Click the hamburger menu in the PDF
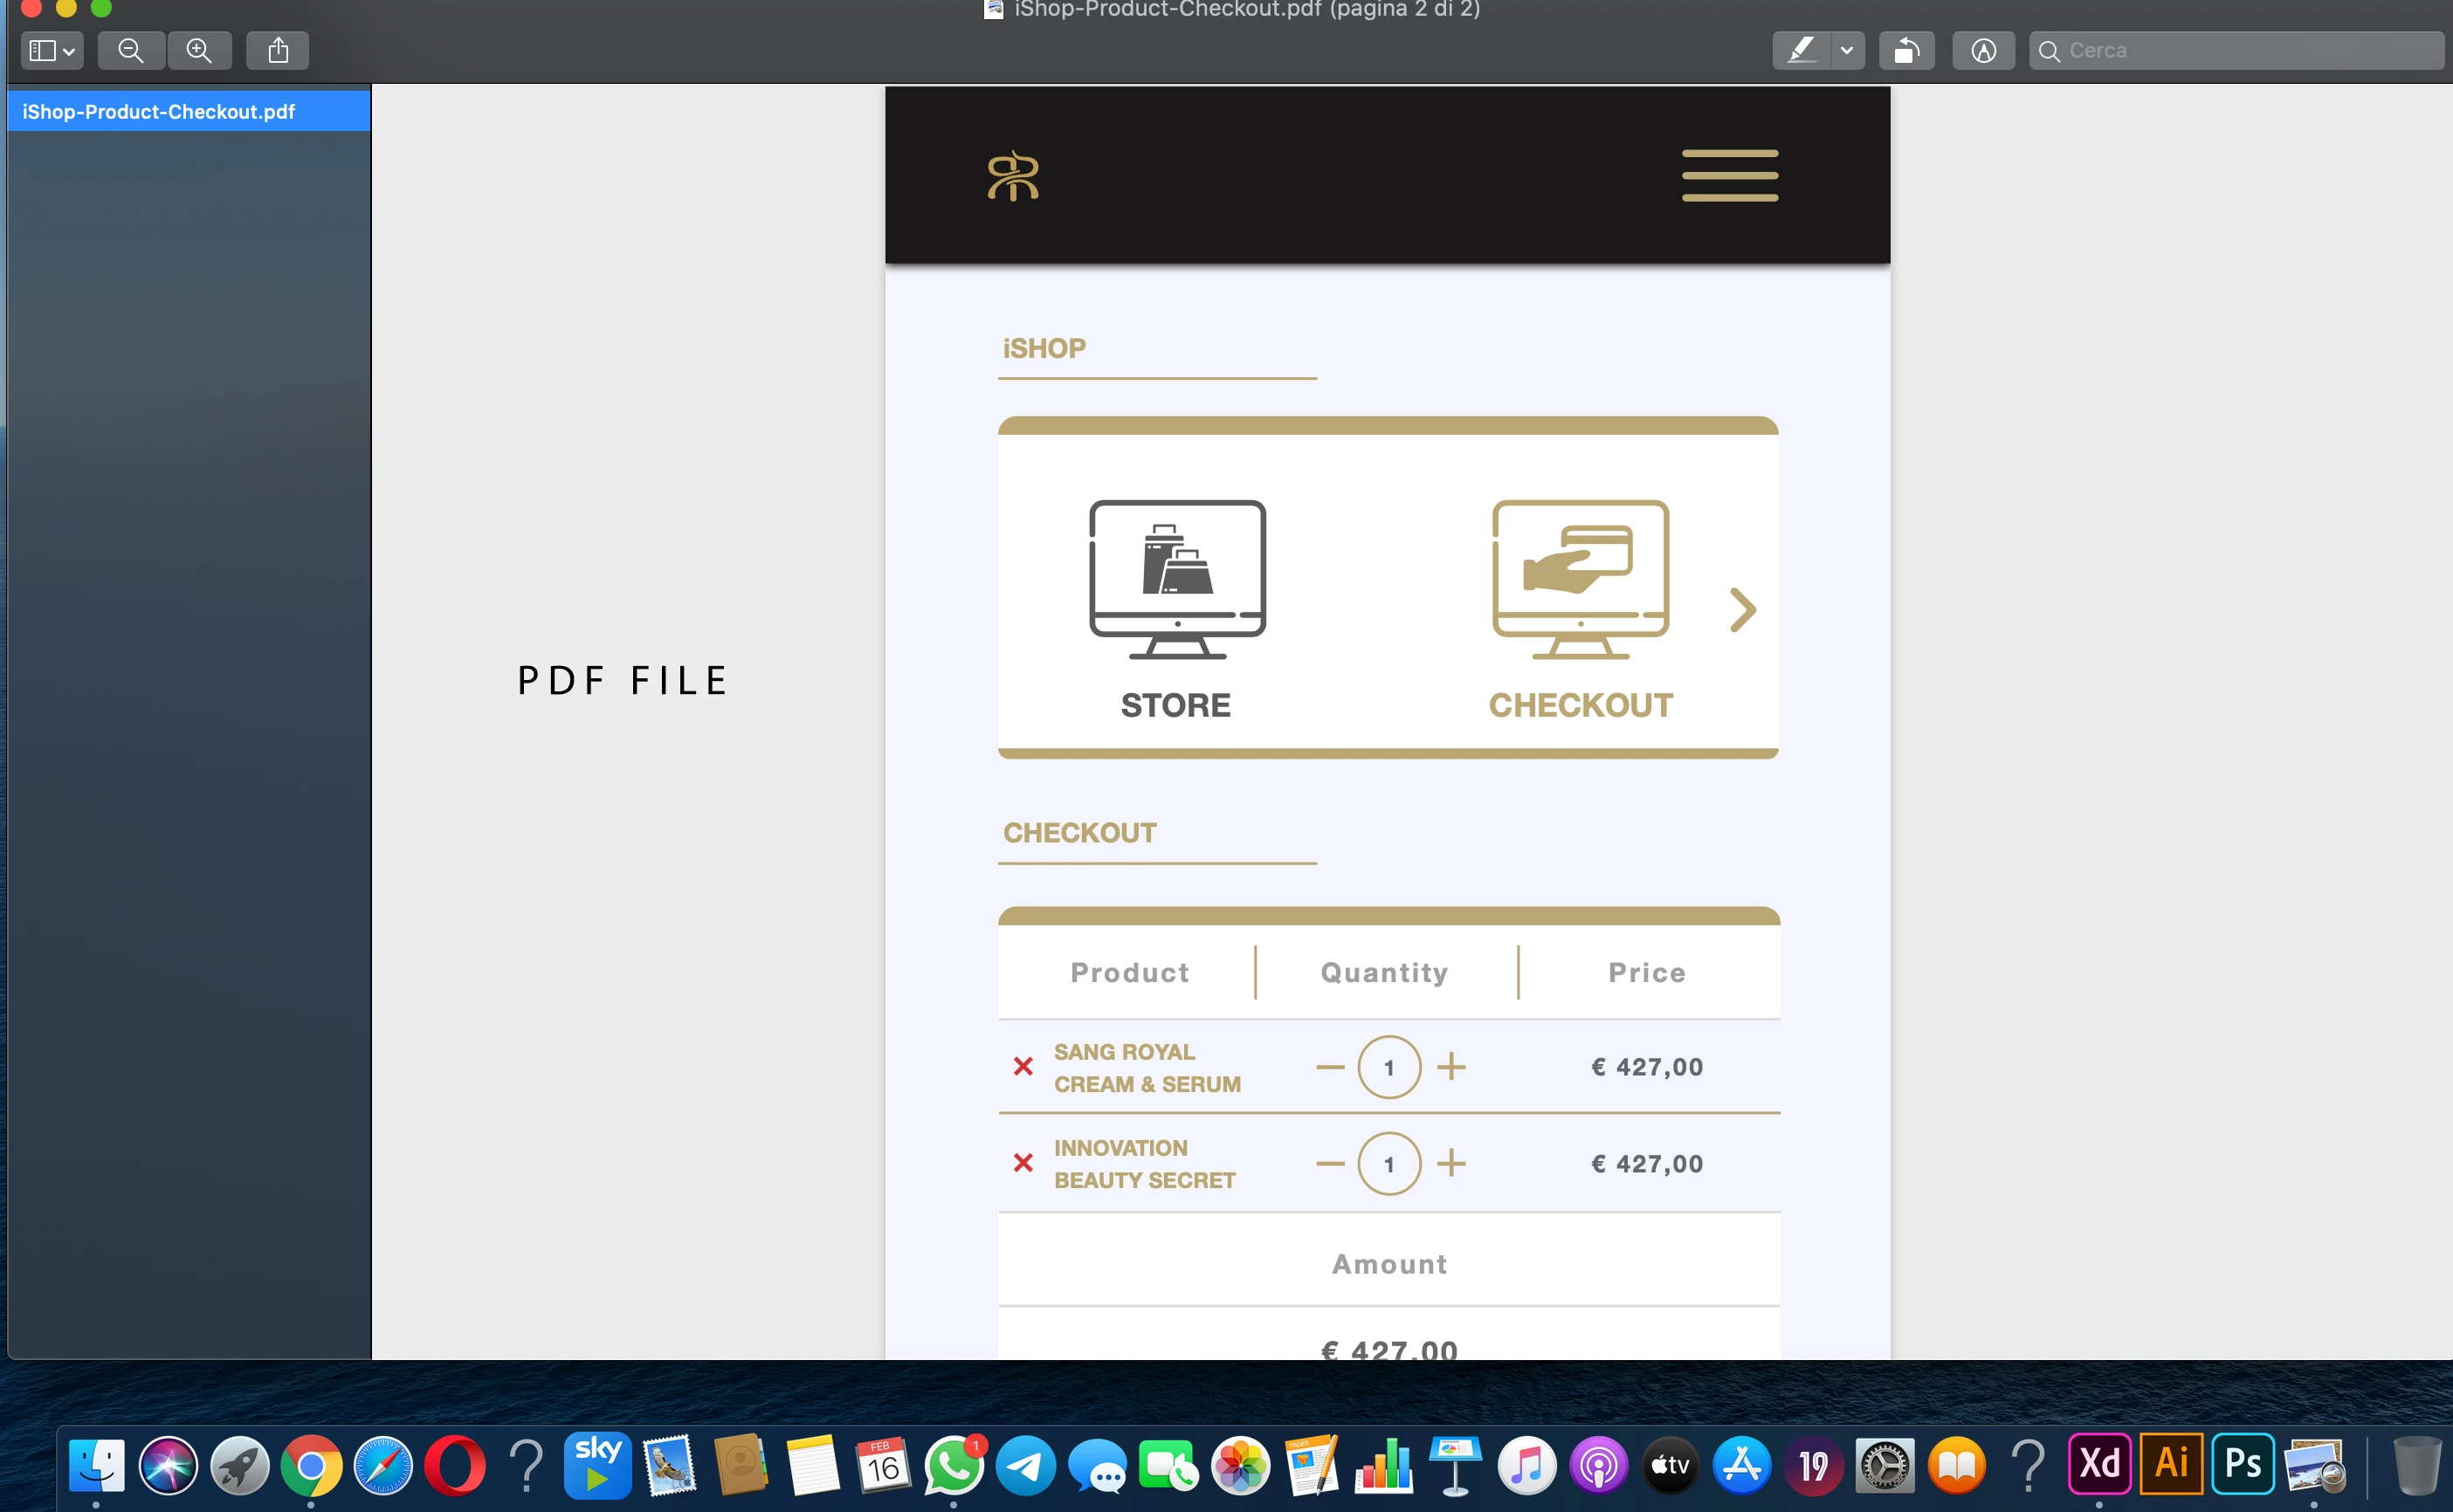The image size is (2453, 1512). coord(1729,176)
